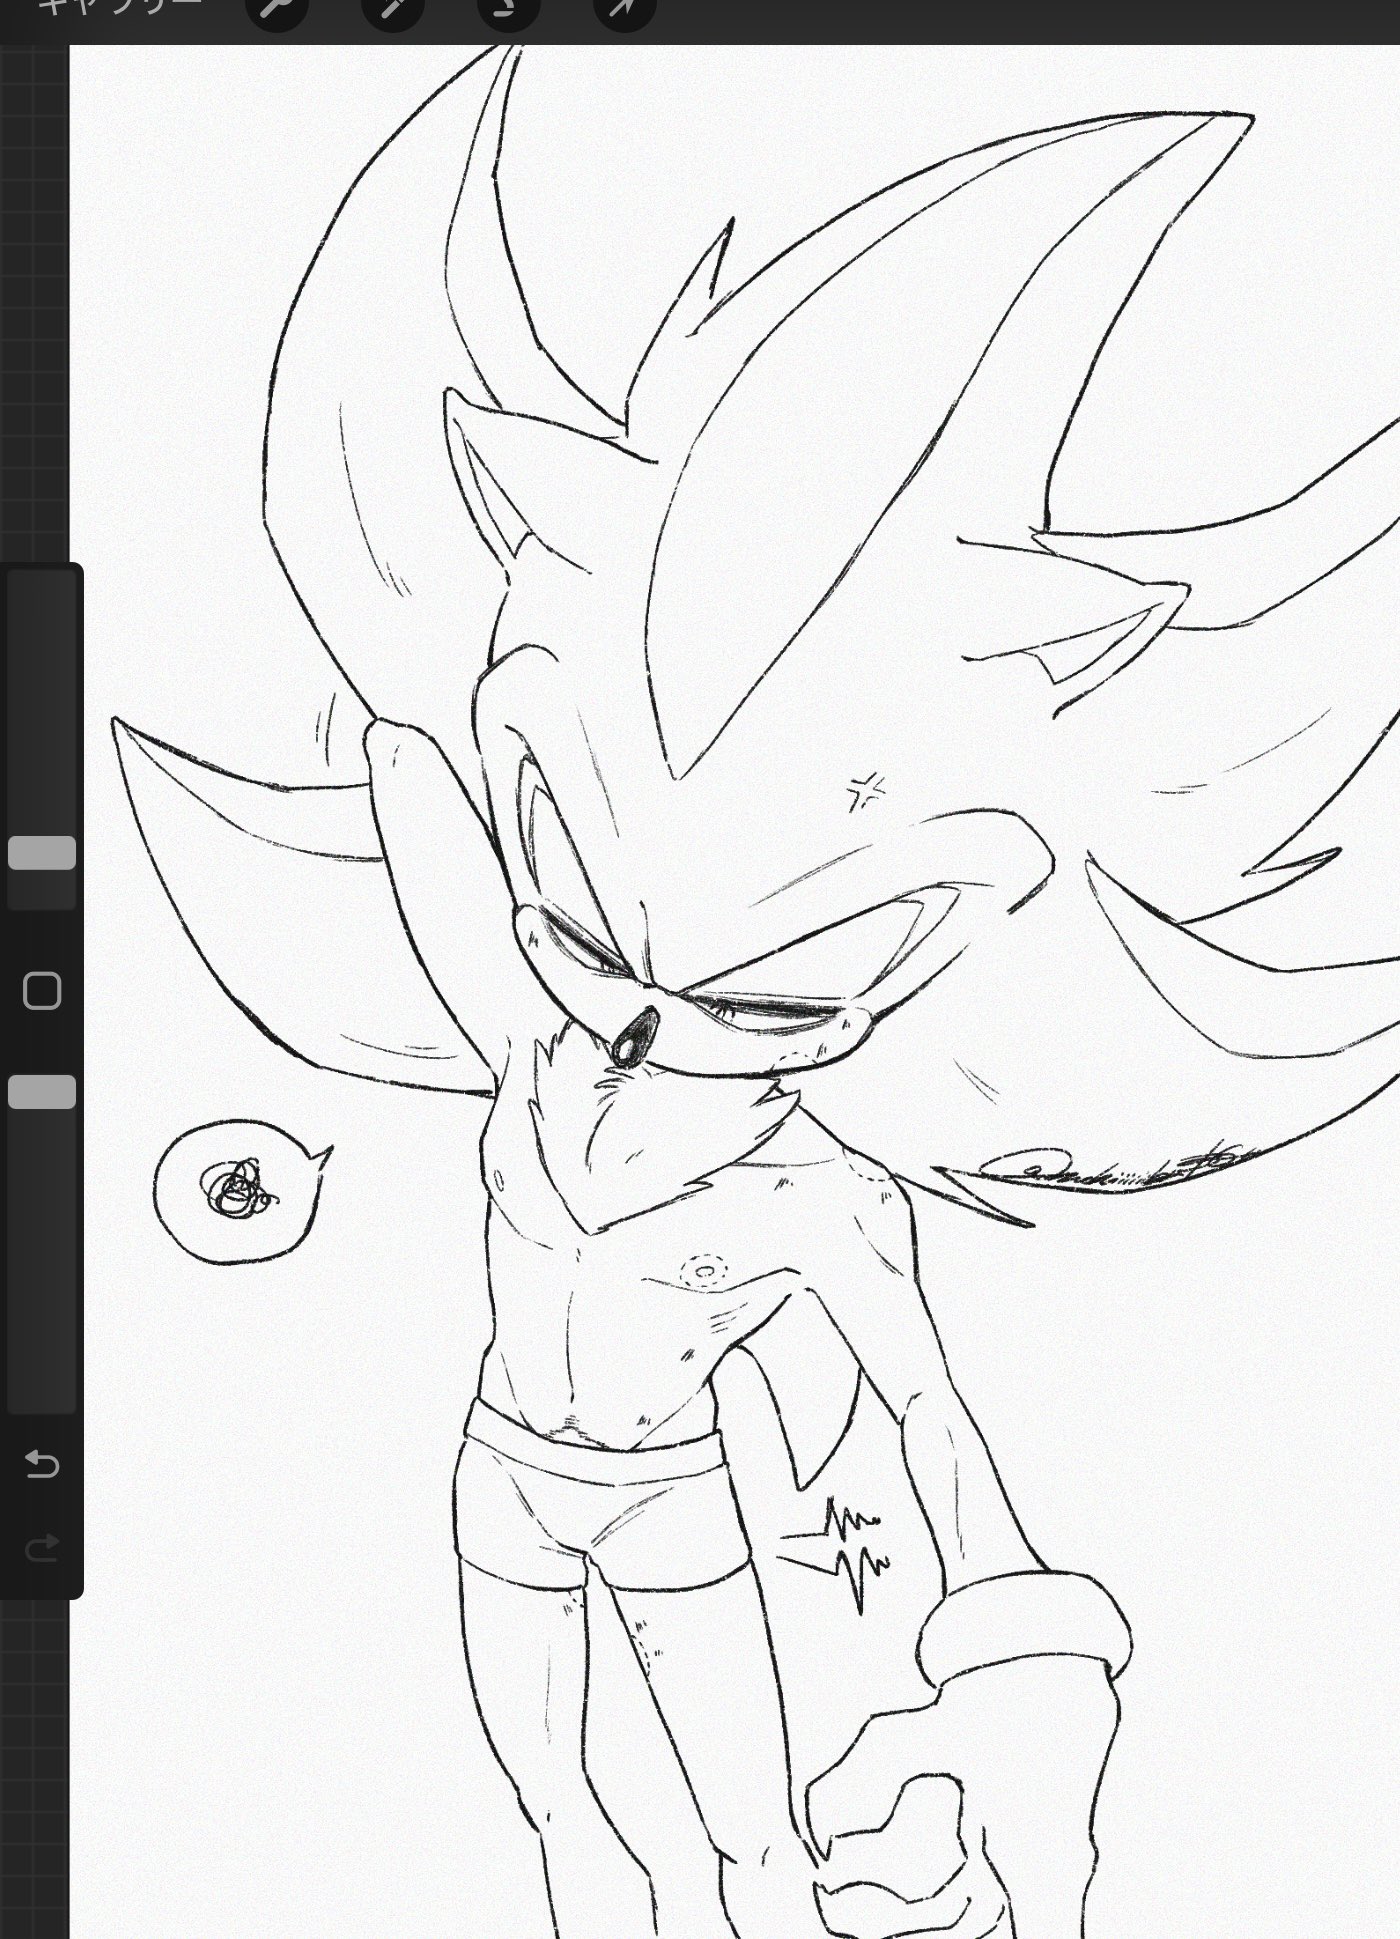Image resolution: width=1400 pixels, height=1939 pixels.
Task: Click the brush opacity slider handle
Action: pos(42,1092)
